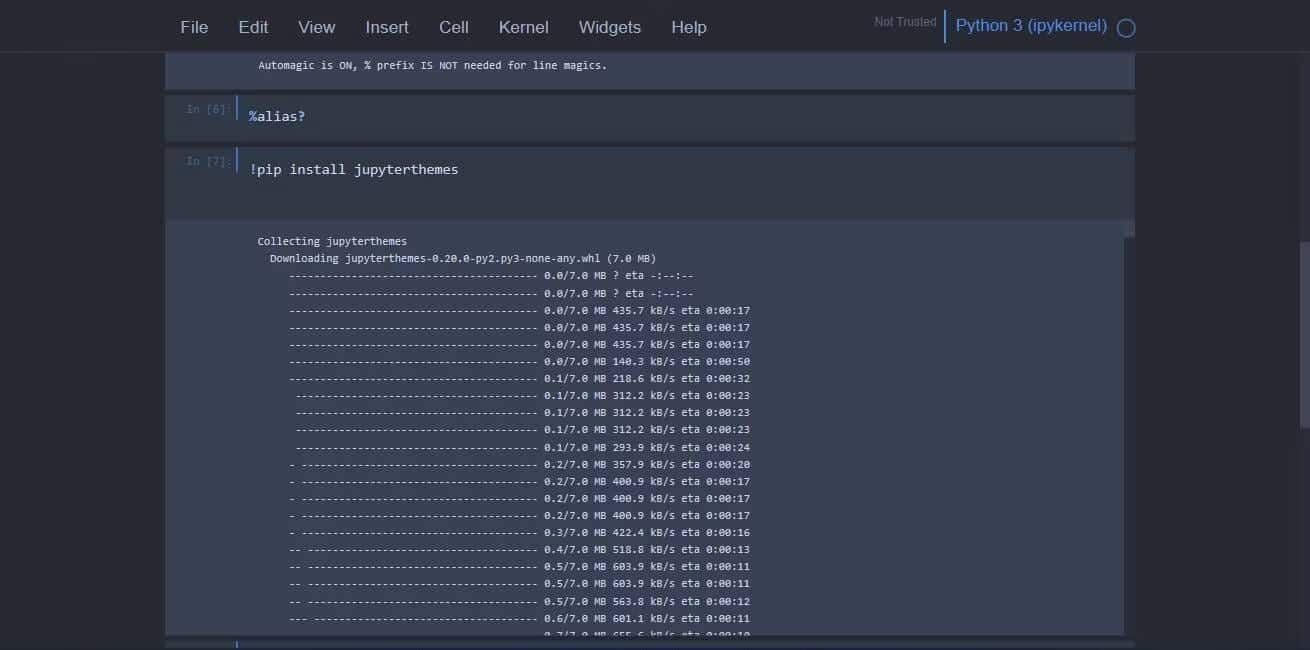The width and height of the screenshot is (1310, 650).
Task: Click the In [7] prompt label
Action: [205, 161]
